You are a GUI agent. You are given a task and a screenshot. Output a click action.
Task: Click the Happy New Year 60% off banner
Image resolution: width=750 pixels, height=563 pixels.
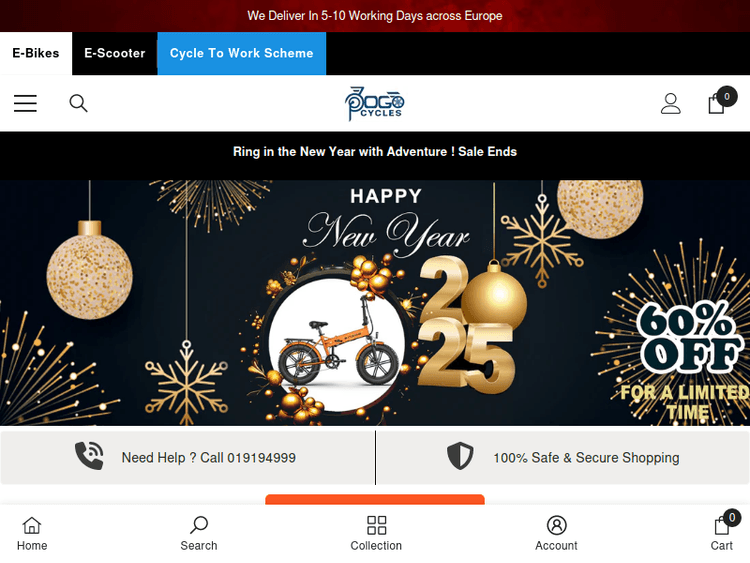click(375, 303)
